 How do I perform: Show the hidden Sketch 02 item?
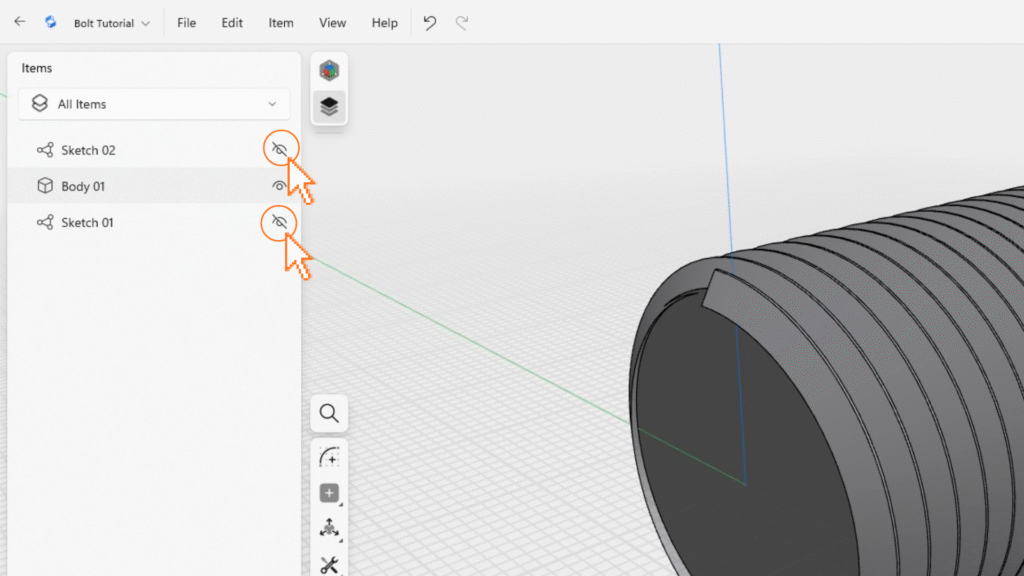280,150
